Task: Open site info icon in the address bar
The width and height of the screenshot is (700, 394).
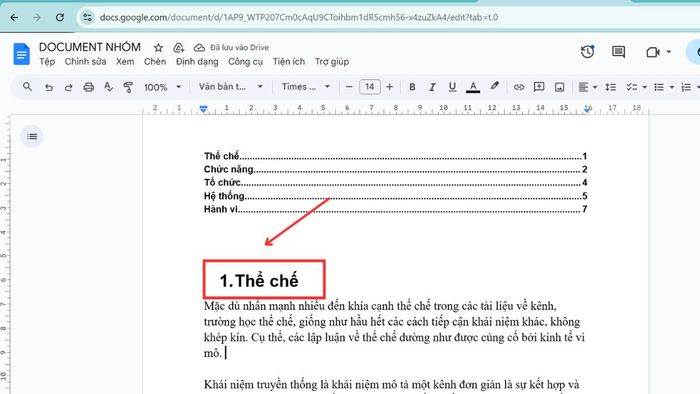Action: coord(87,17)
